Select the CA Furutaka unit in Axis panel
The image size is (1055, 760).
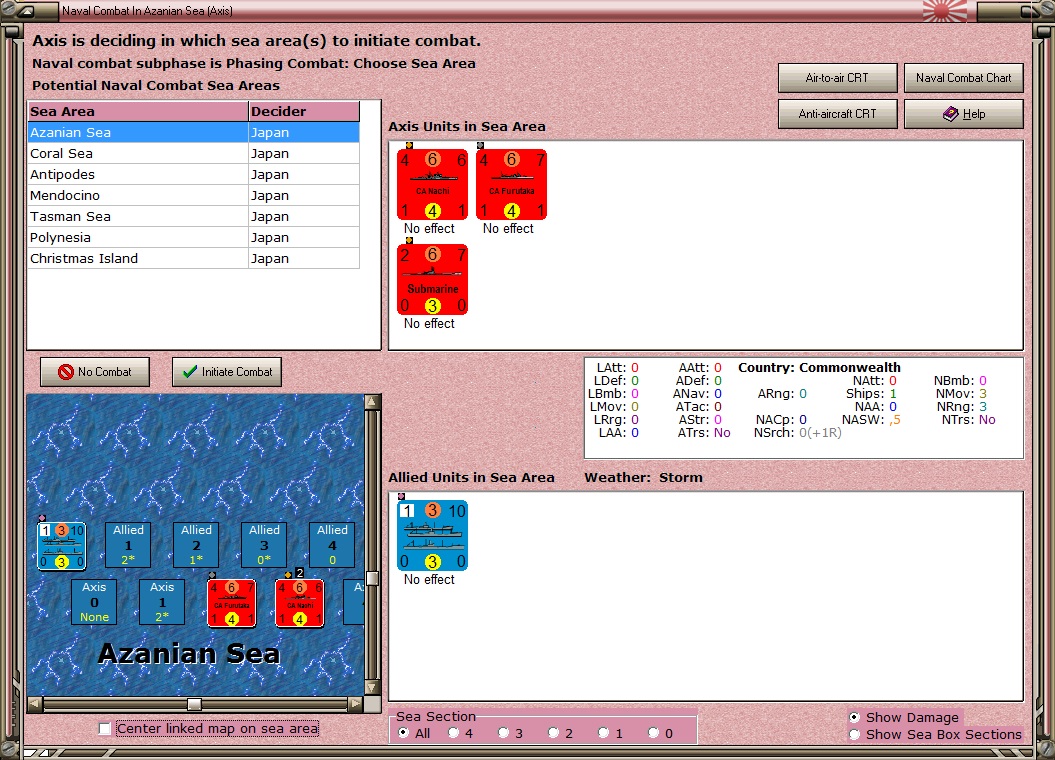[x=511, y=184]
